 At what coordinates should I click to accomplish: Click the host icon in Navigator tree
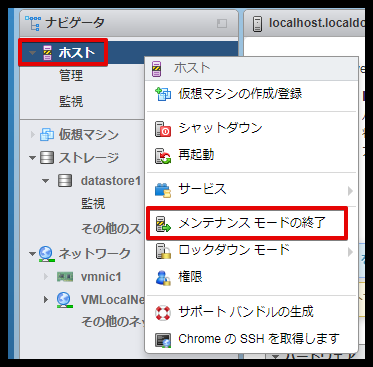pyautogui.click(x=48, y=53)
